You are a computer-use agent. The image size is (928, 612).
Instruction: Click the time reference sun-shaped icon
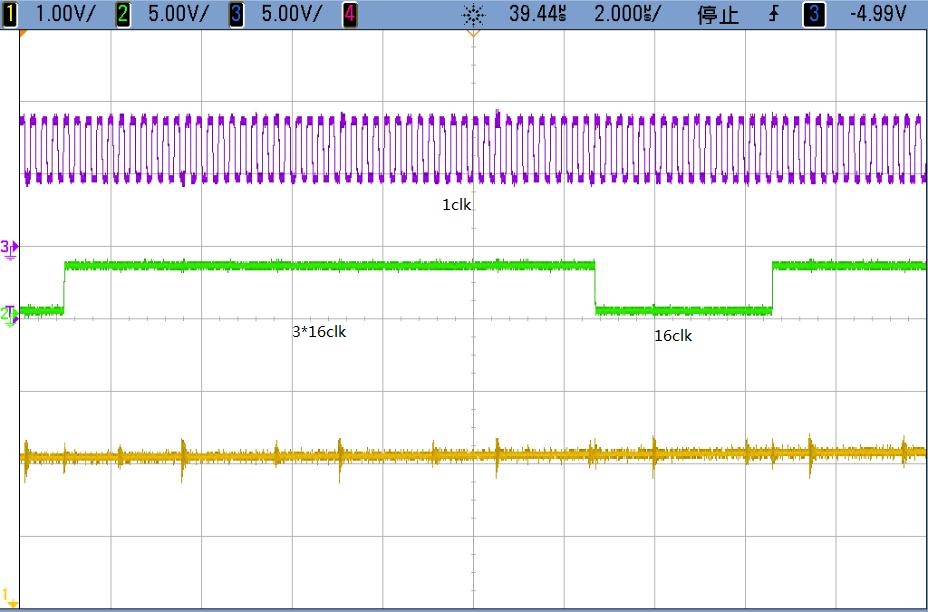point(473,15)
